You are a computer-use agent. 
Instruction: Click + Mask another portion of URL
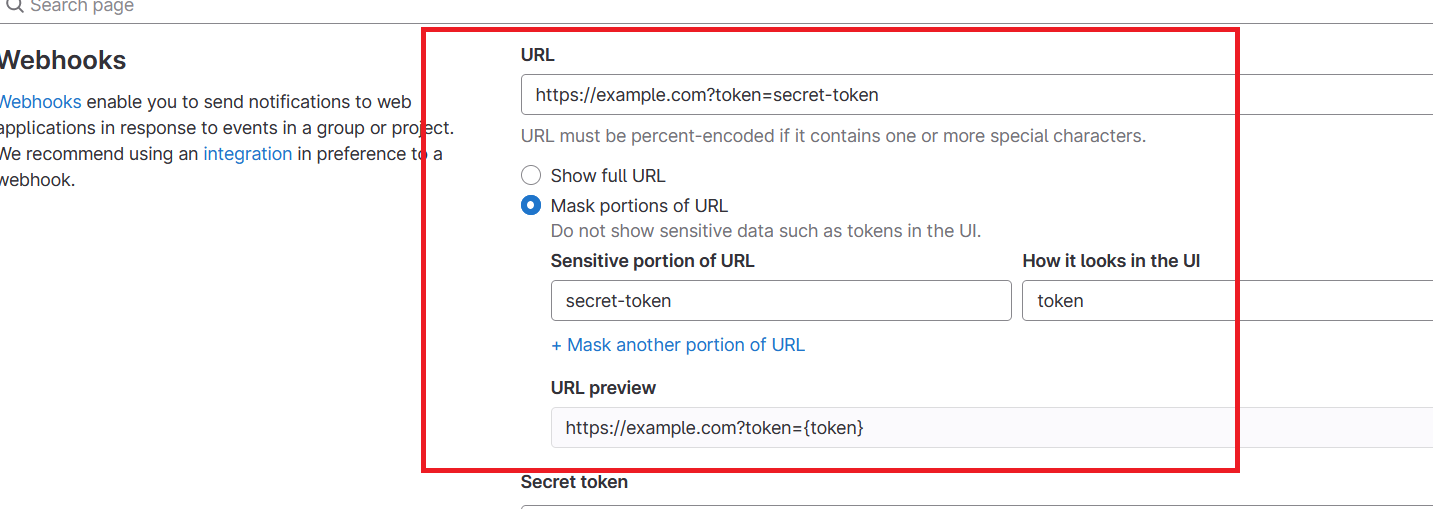coord(677,345)
